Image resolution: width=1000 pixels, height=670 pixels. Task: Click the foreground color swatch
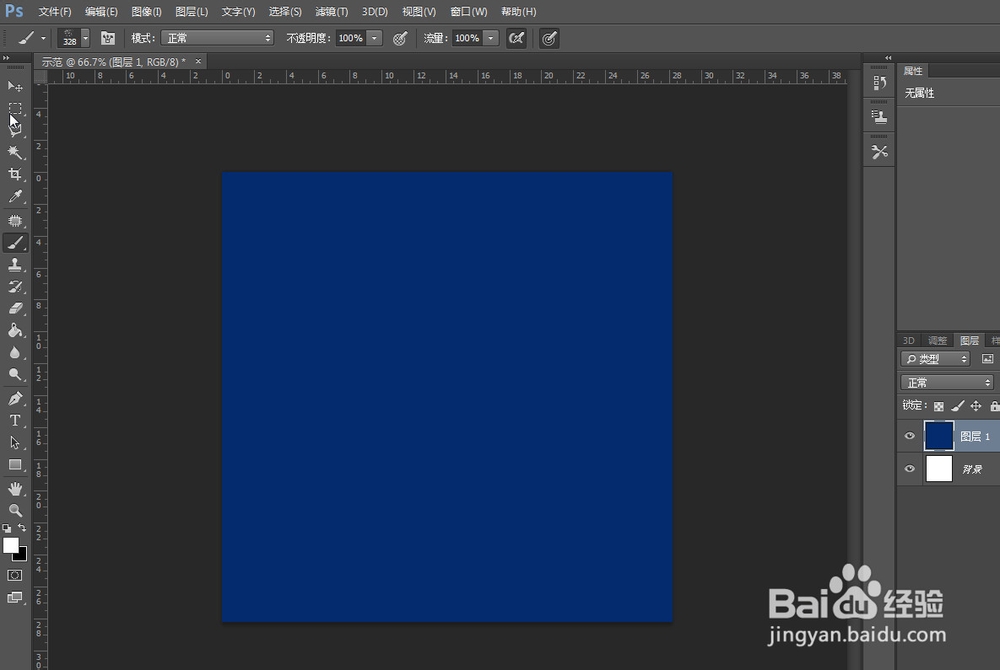(x=10, y=547)
